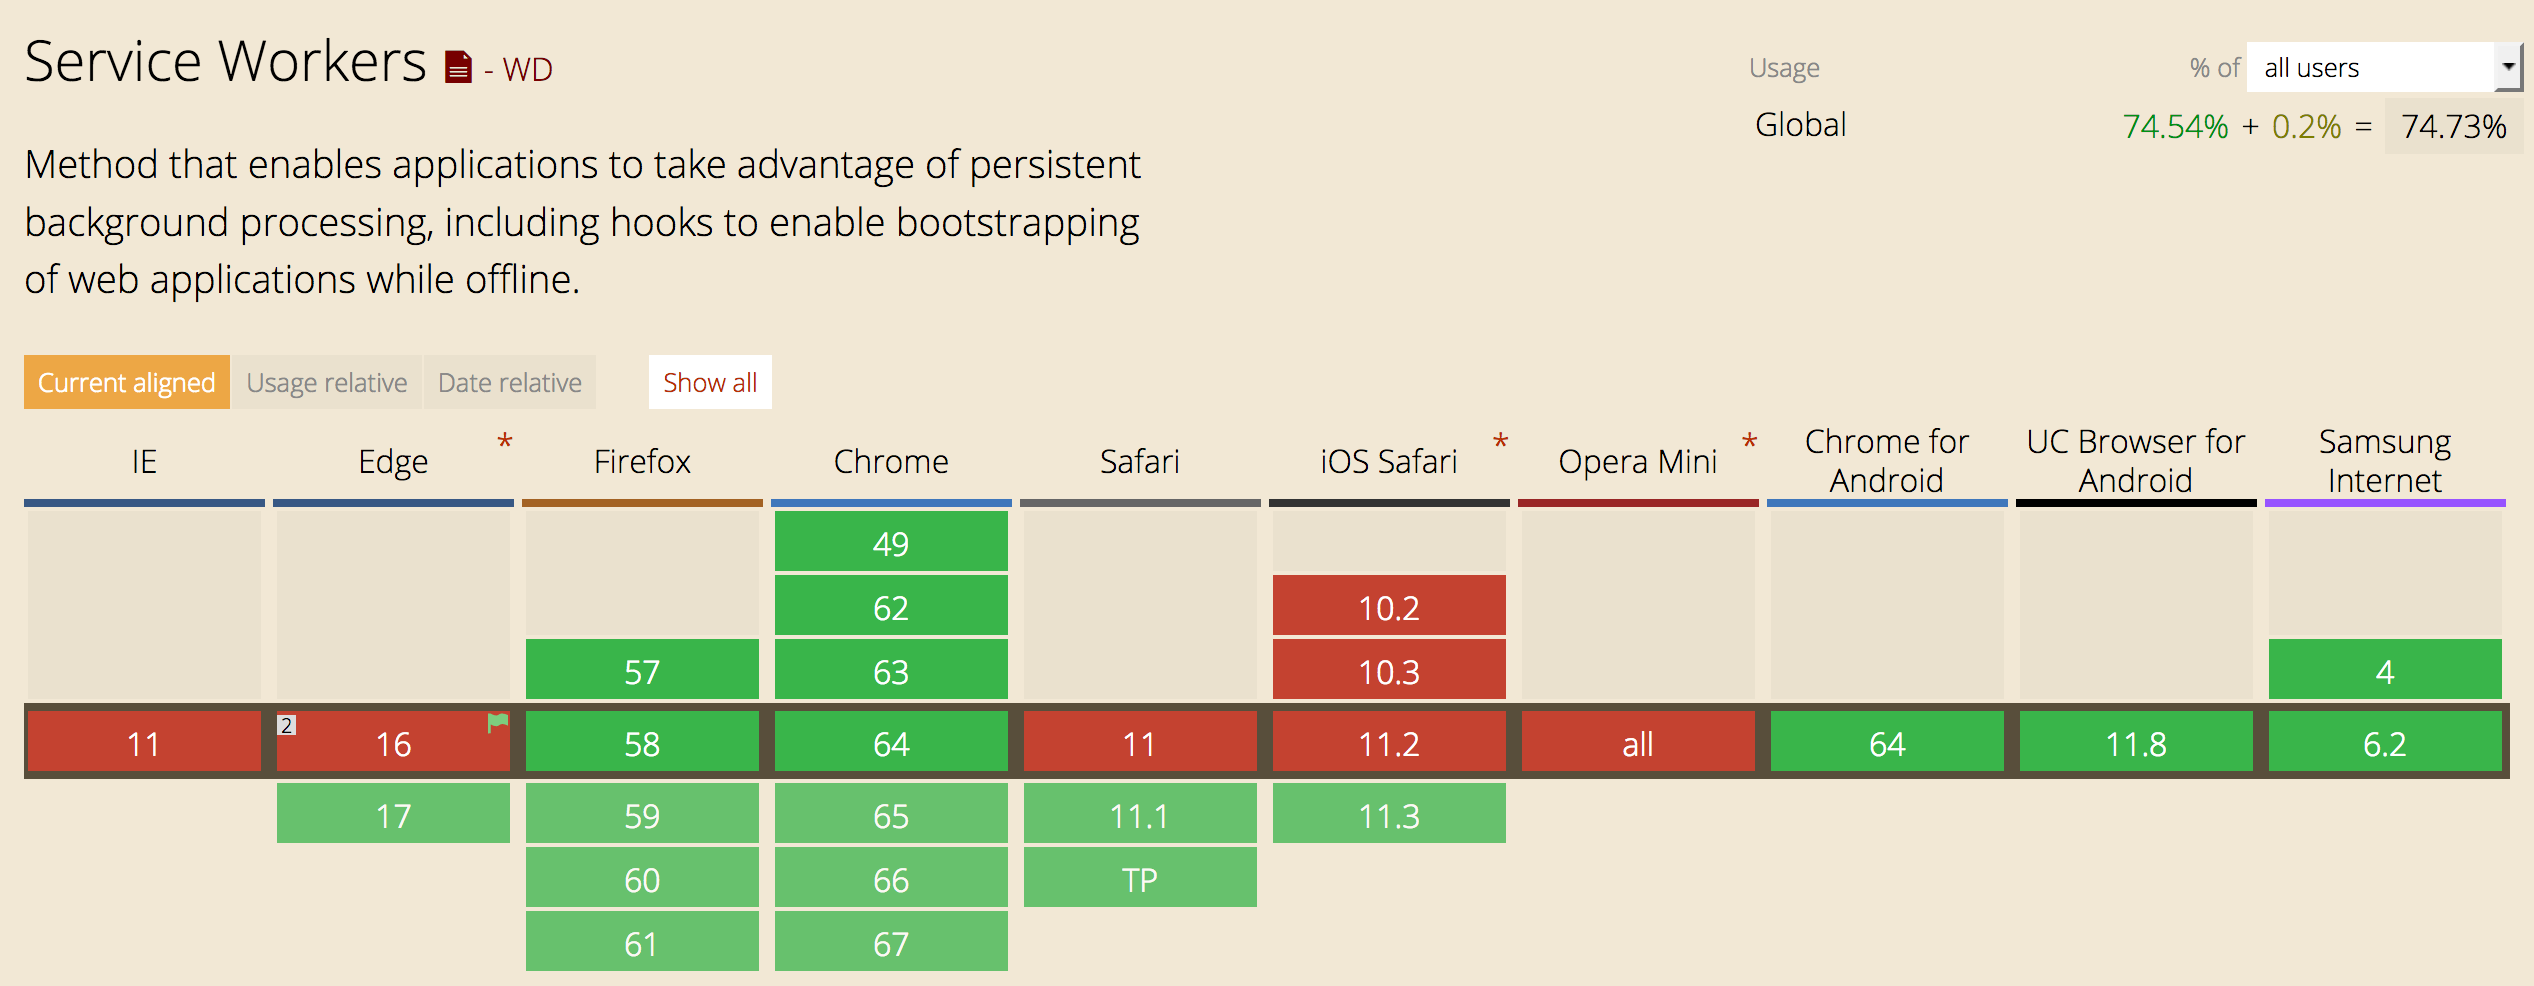Click the Chrome 64 support cell
Image resolution: width=2534 pixels, height=986 pixels.
click(x=890, y=742)
